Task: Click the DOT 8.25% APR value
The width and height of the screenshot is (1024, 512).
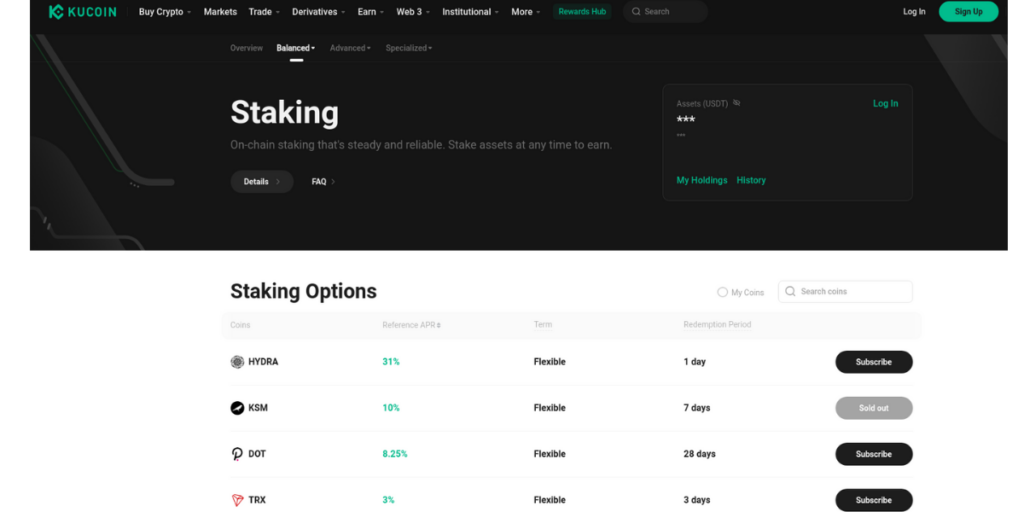Action: 394,454
